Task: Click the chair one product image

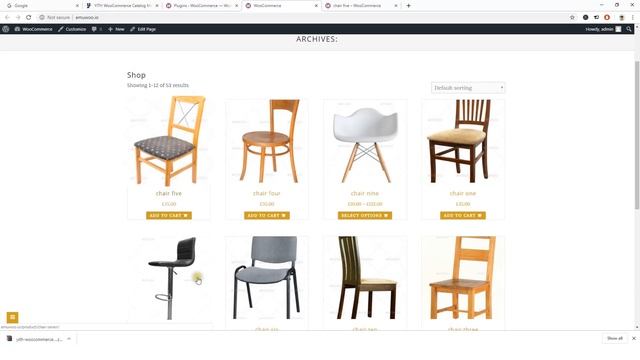Action: [462, 141]
